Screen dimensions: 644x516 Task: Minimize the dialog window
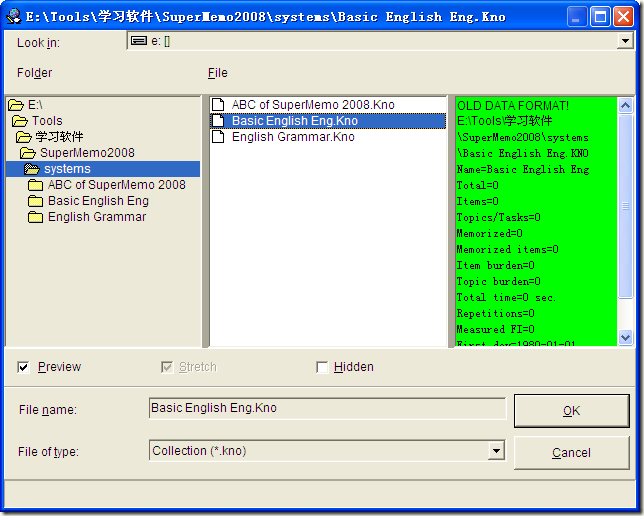coord(576,17)
